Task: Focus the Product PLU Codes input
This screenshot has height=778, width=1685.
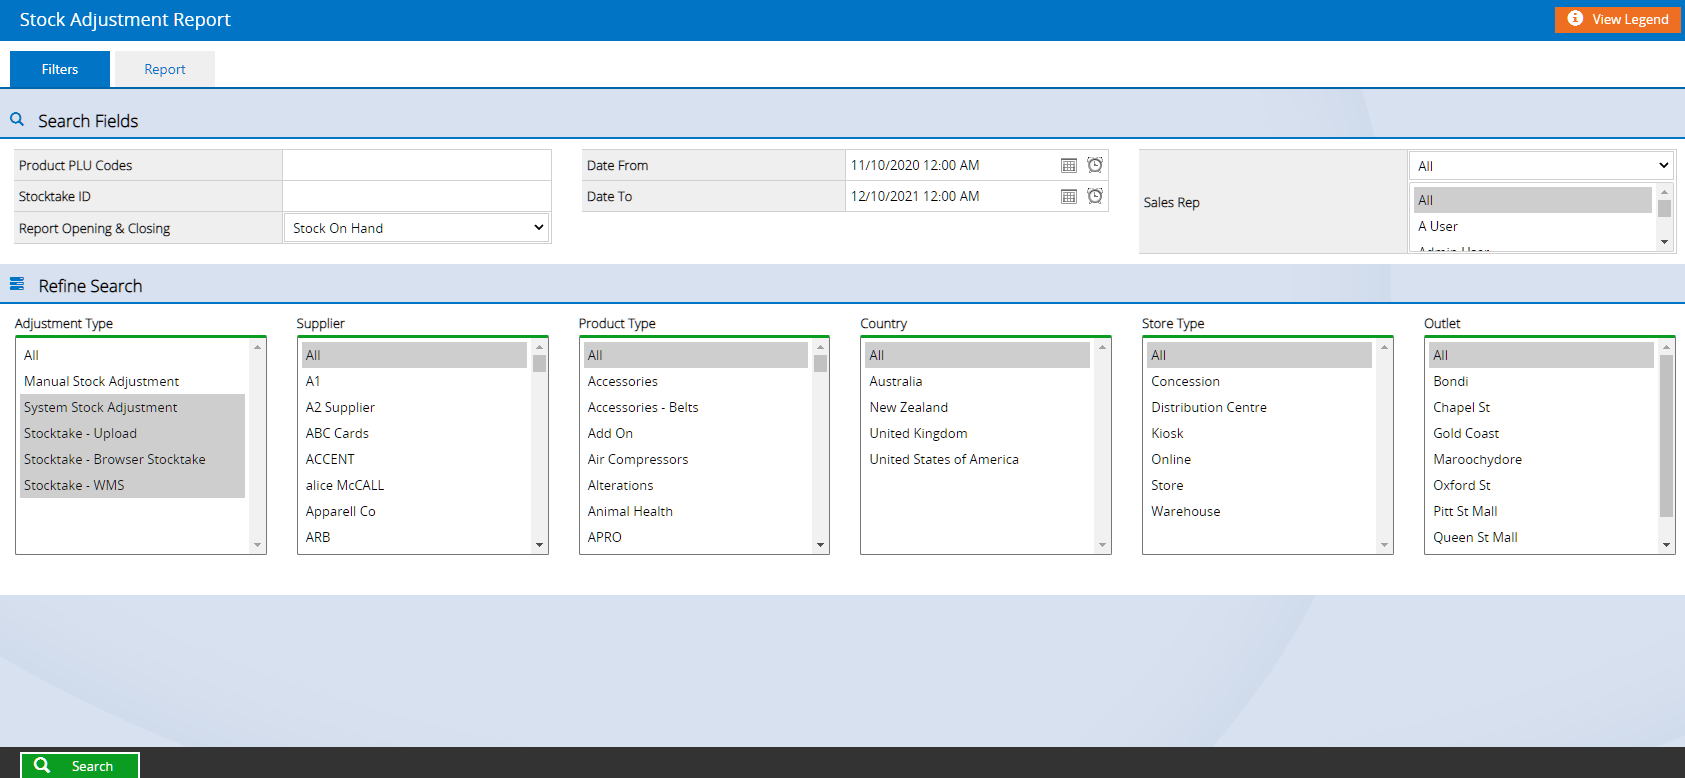Action: (416, 165)
